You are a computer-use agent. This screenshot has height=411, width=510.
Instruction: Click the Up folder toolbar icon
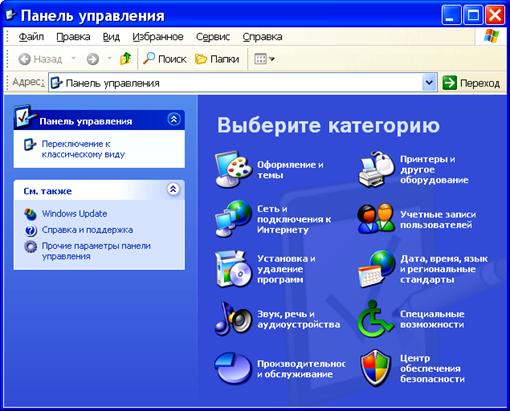pos(125,59)
